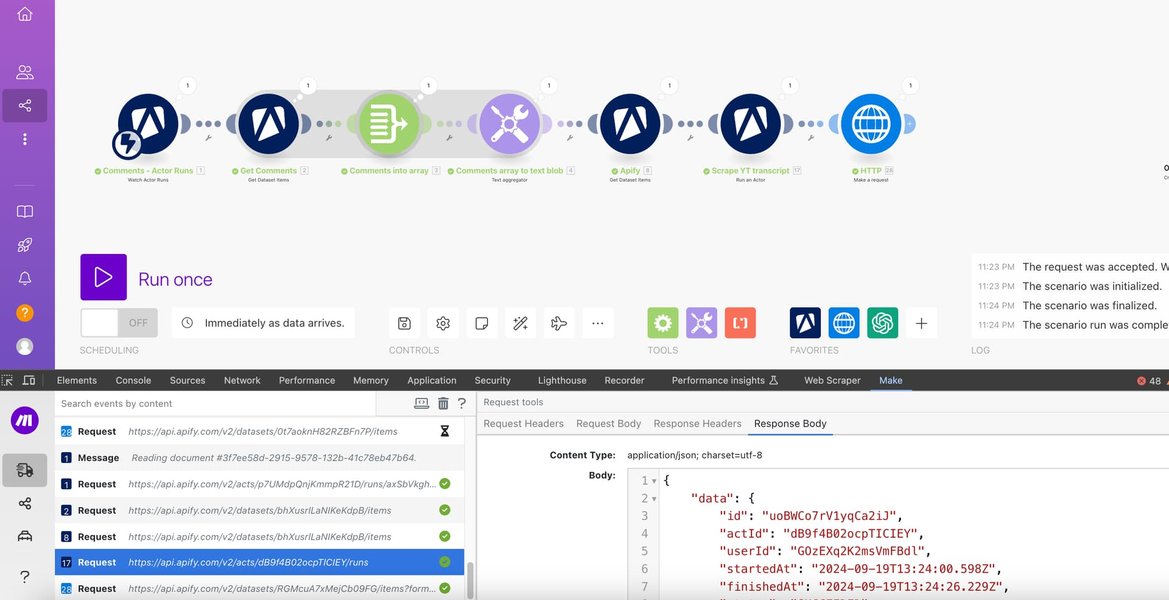Select the Scenarios share icon in sidebar
This screenshot has width=1169, height=600.
pyautogui.click(x=25, y=106)
